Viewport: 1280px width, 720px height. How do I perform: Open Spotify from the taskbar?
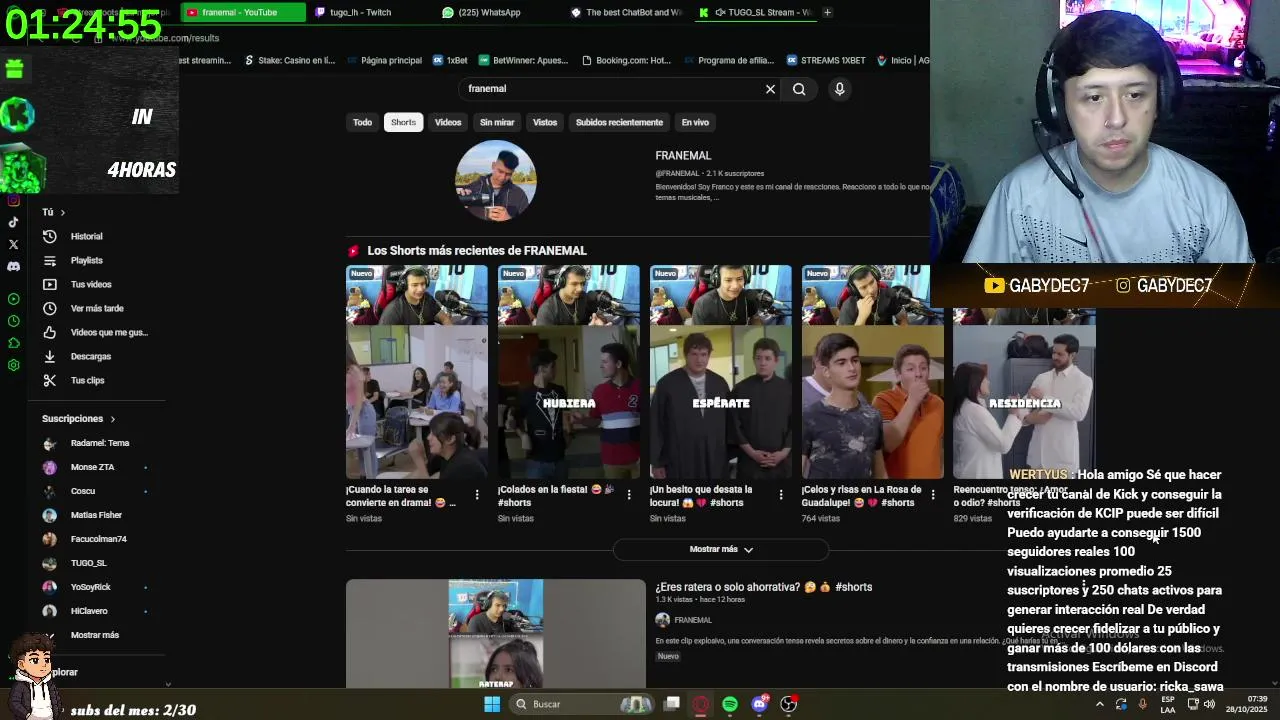730,704
